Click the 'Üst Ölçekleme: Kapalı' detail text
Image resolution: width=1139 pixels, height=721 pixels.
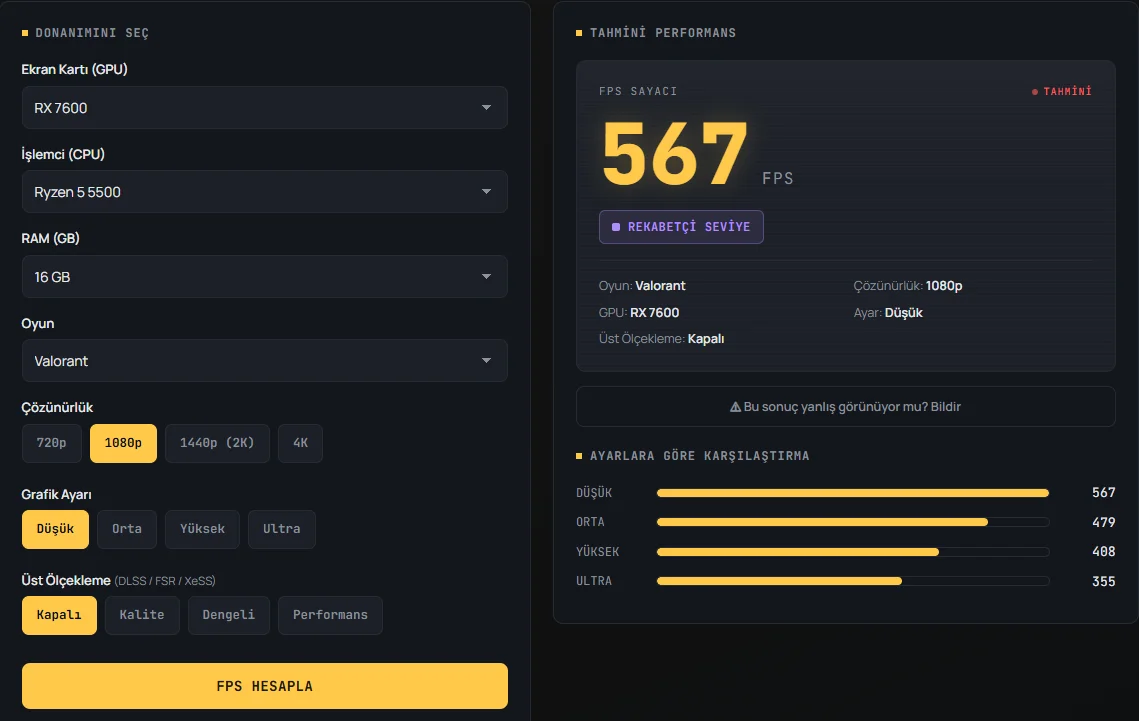[662, 338]
